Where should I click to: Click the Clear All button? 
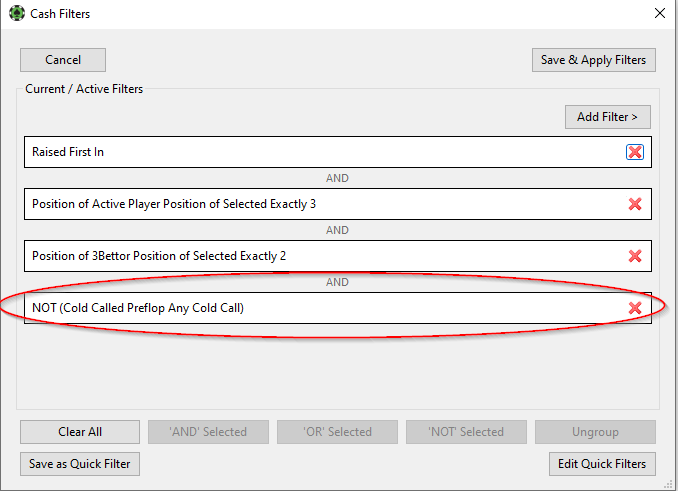pyautogui.click(x=80, y=432)
